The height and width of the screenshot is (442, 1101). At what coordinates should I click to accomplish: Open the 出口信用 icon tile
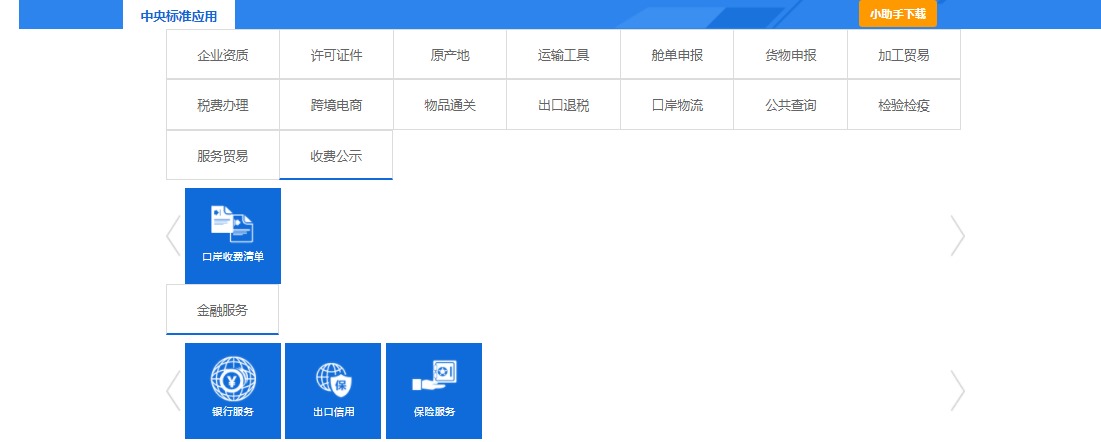coord(333,391)
